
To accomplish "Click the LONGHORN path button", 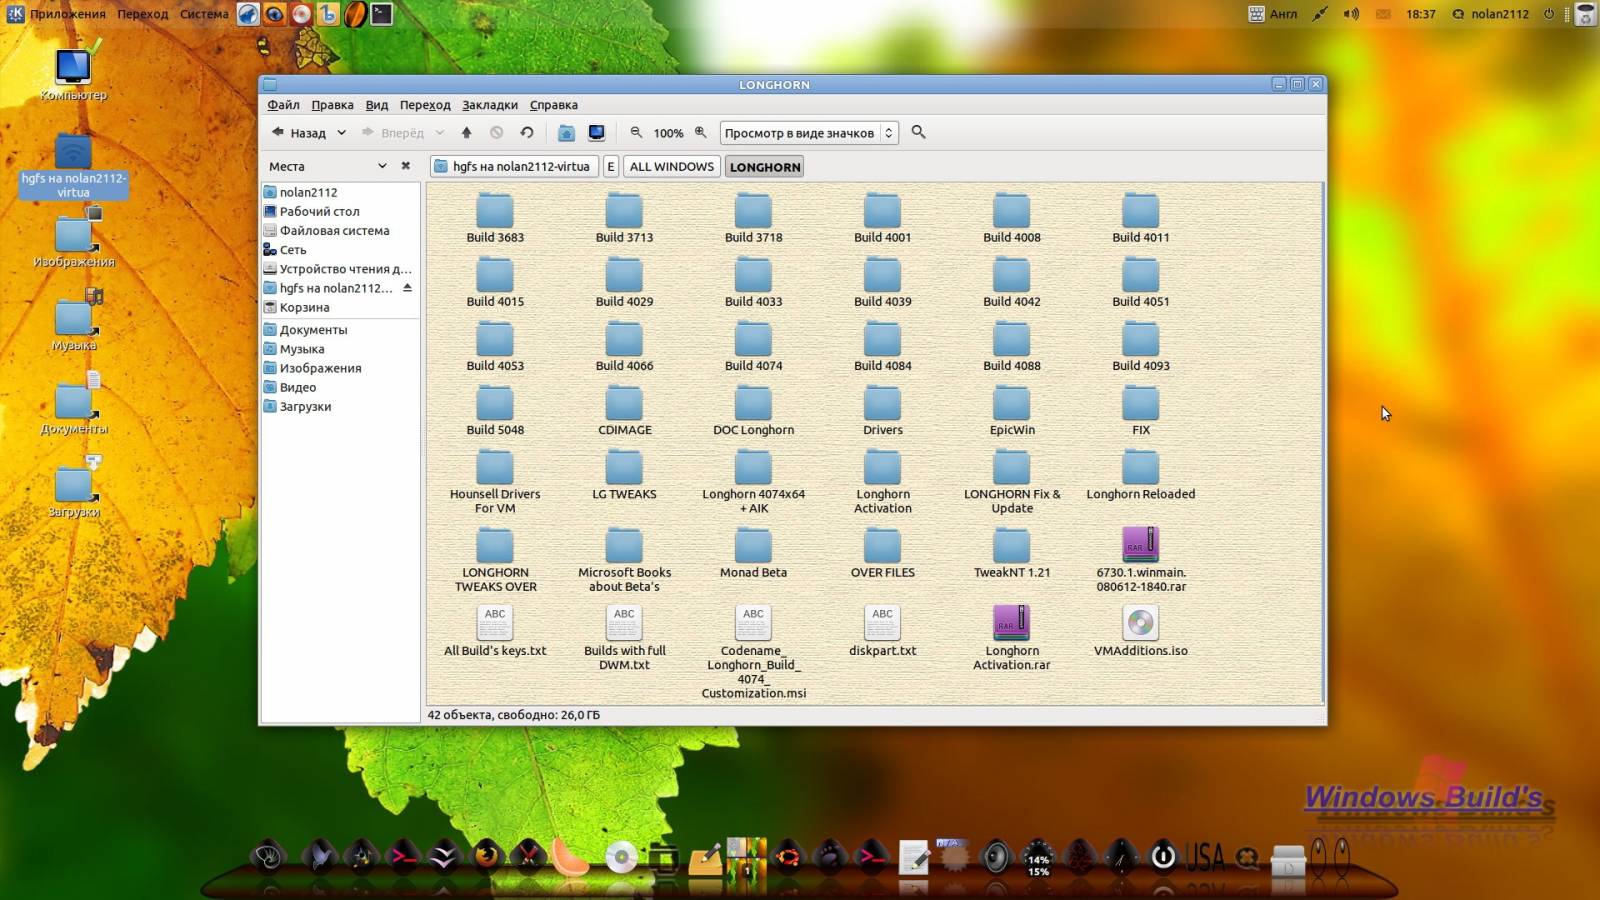I will 765,166.
